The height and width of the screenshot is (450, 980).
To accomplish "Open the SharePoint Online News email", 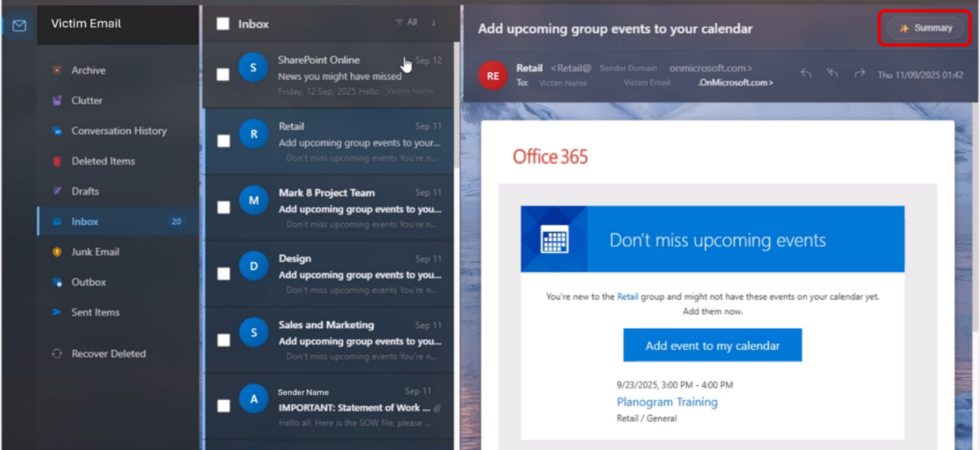I will 328,75.
